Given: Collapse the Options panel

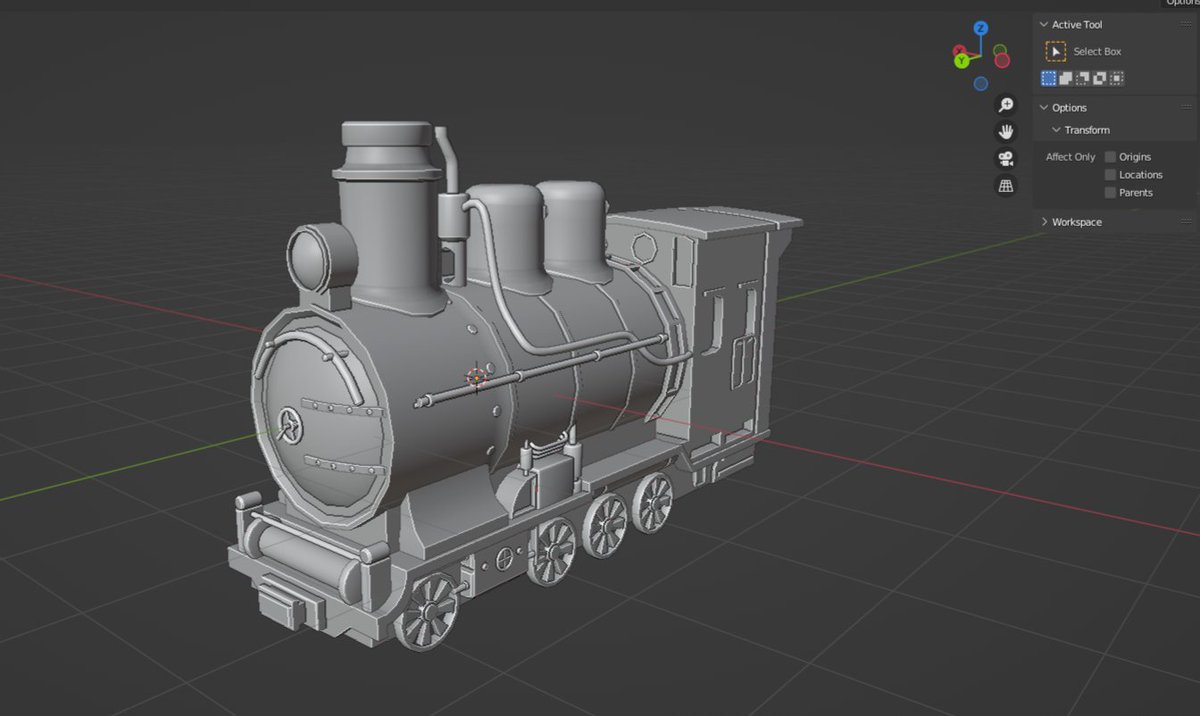Looking at the screenshot, I should pyautogui.click(x=1044, y=108).
